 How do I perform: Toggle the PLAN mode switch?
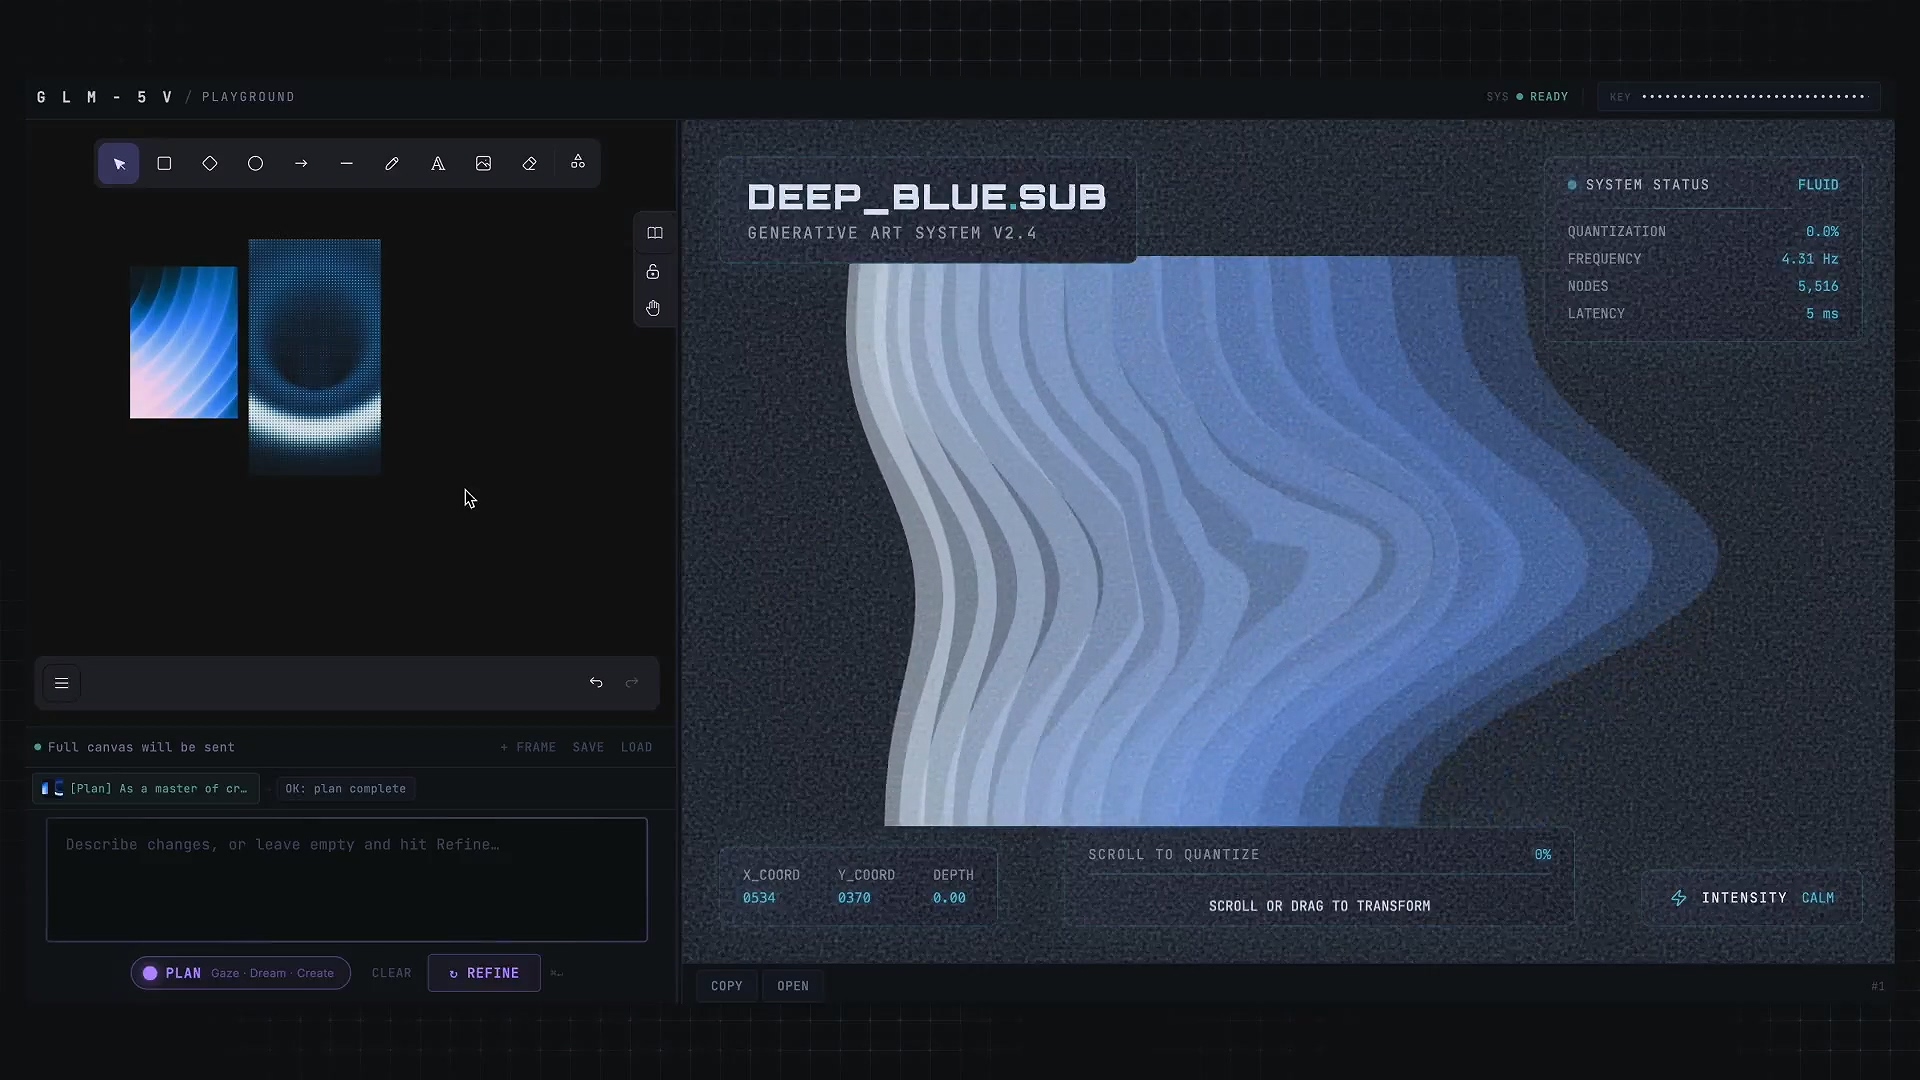click(151, 973)
